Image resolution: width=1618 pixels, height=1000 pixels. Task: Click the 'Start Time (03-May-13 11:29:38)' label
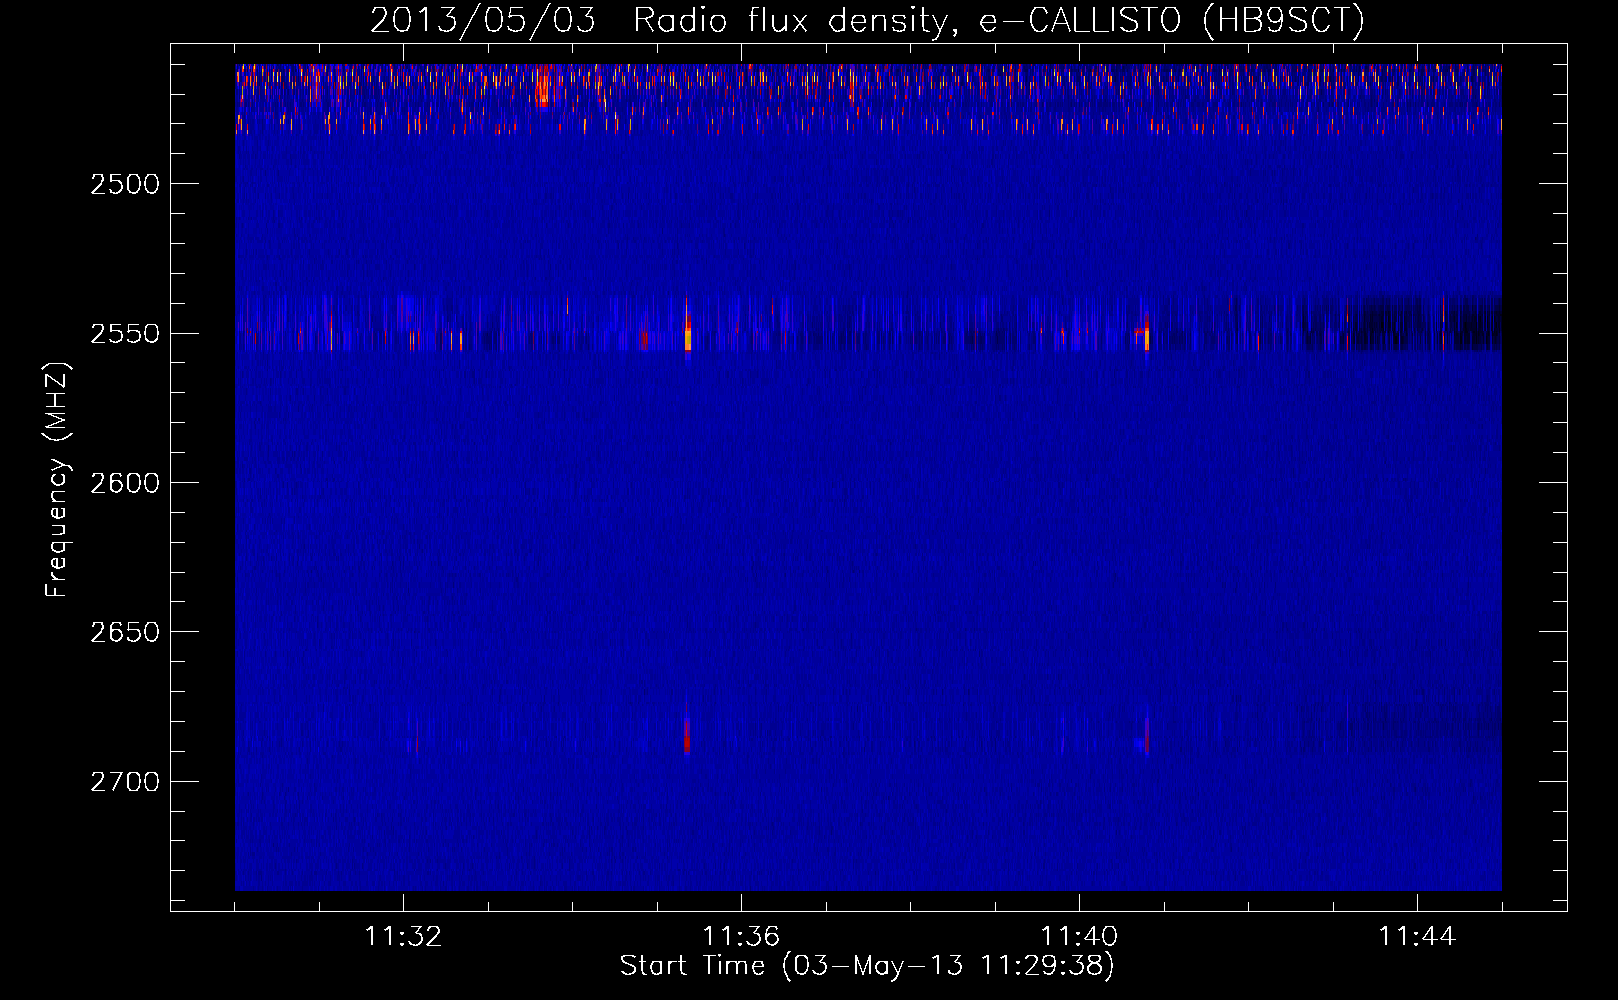[866, 966]
